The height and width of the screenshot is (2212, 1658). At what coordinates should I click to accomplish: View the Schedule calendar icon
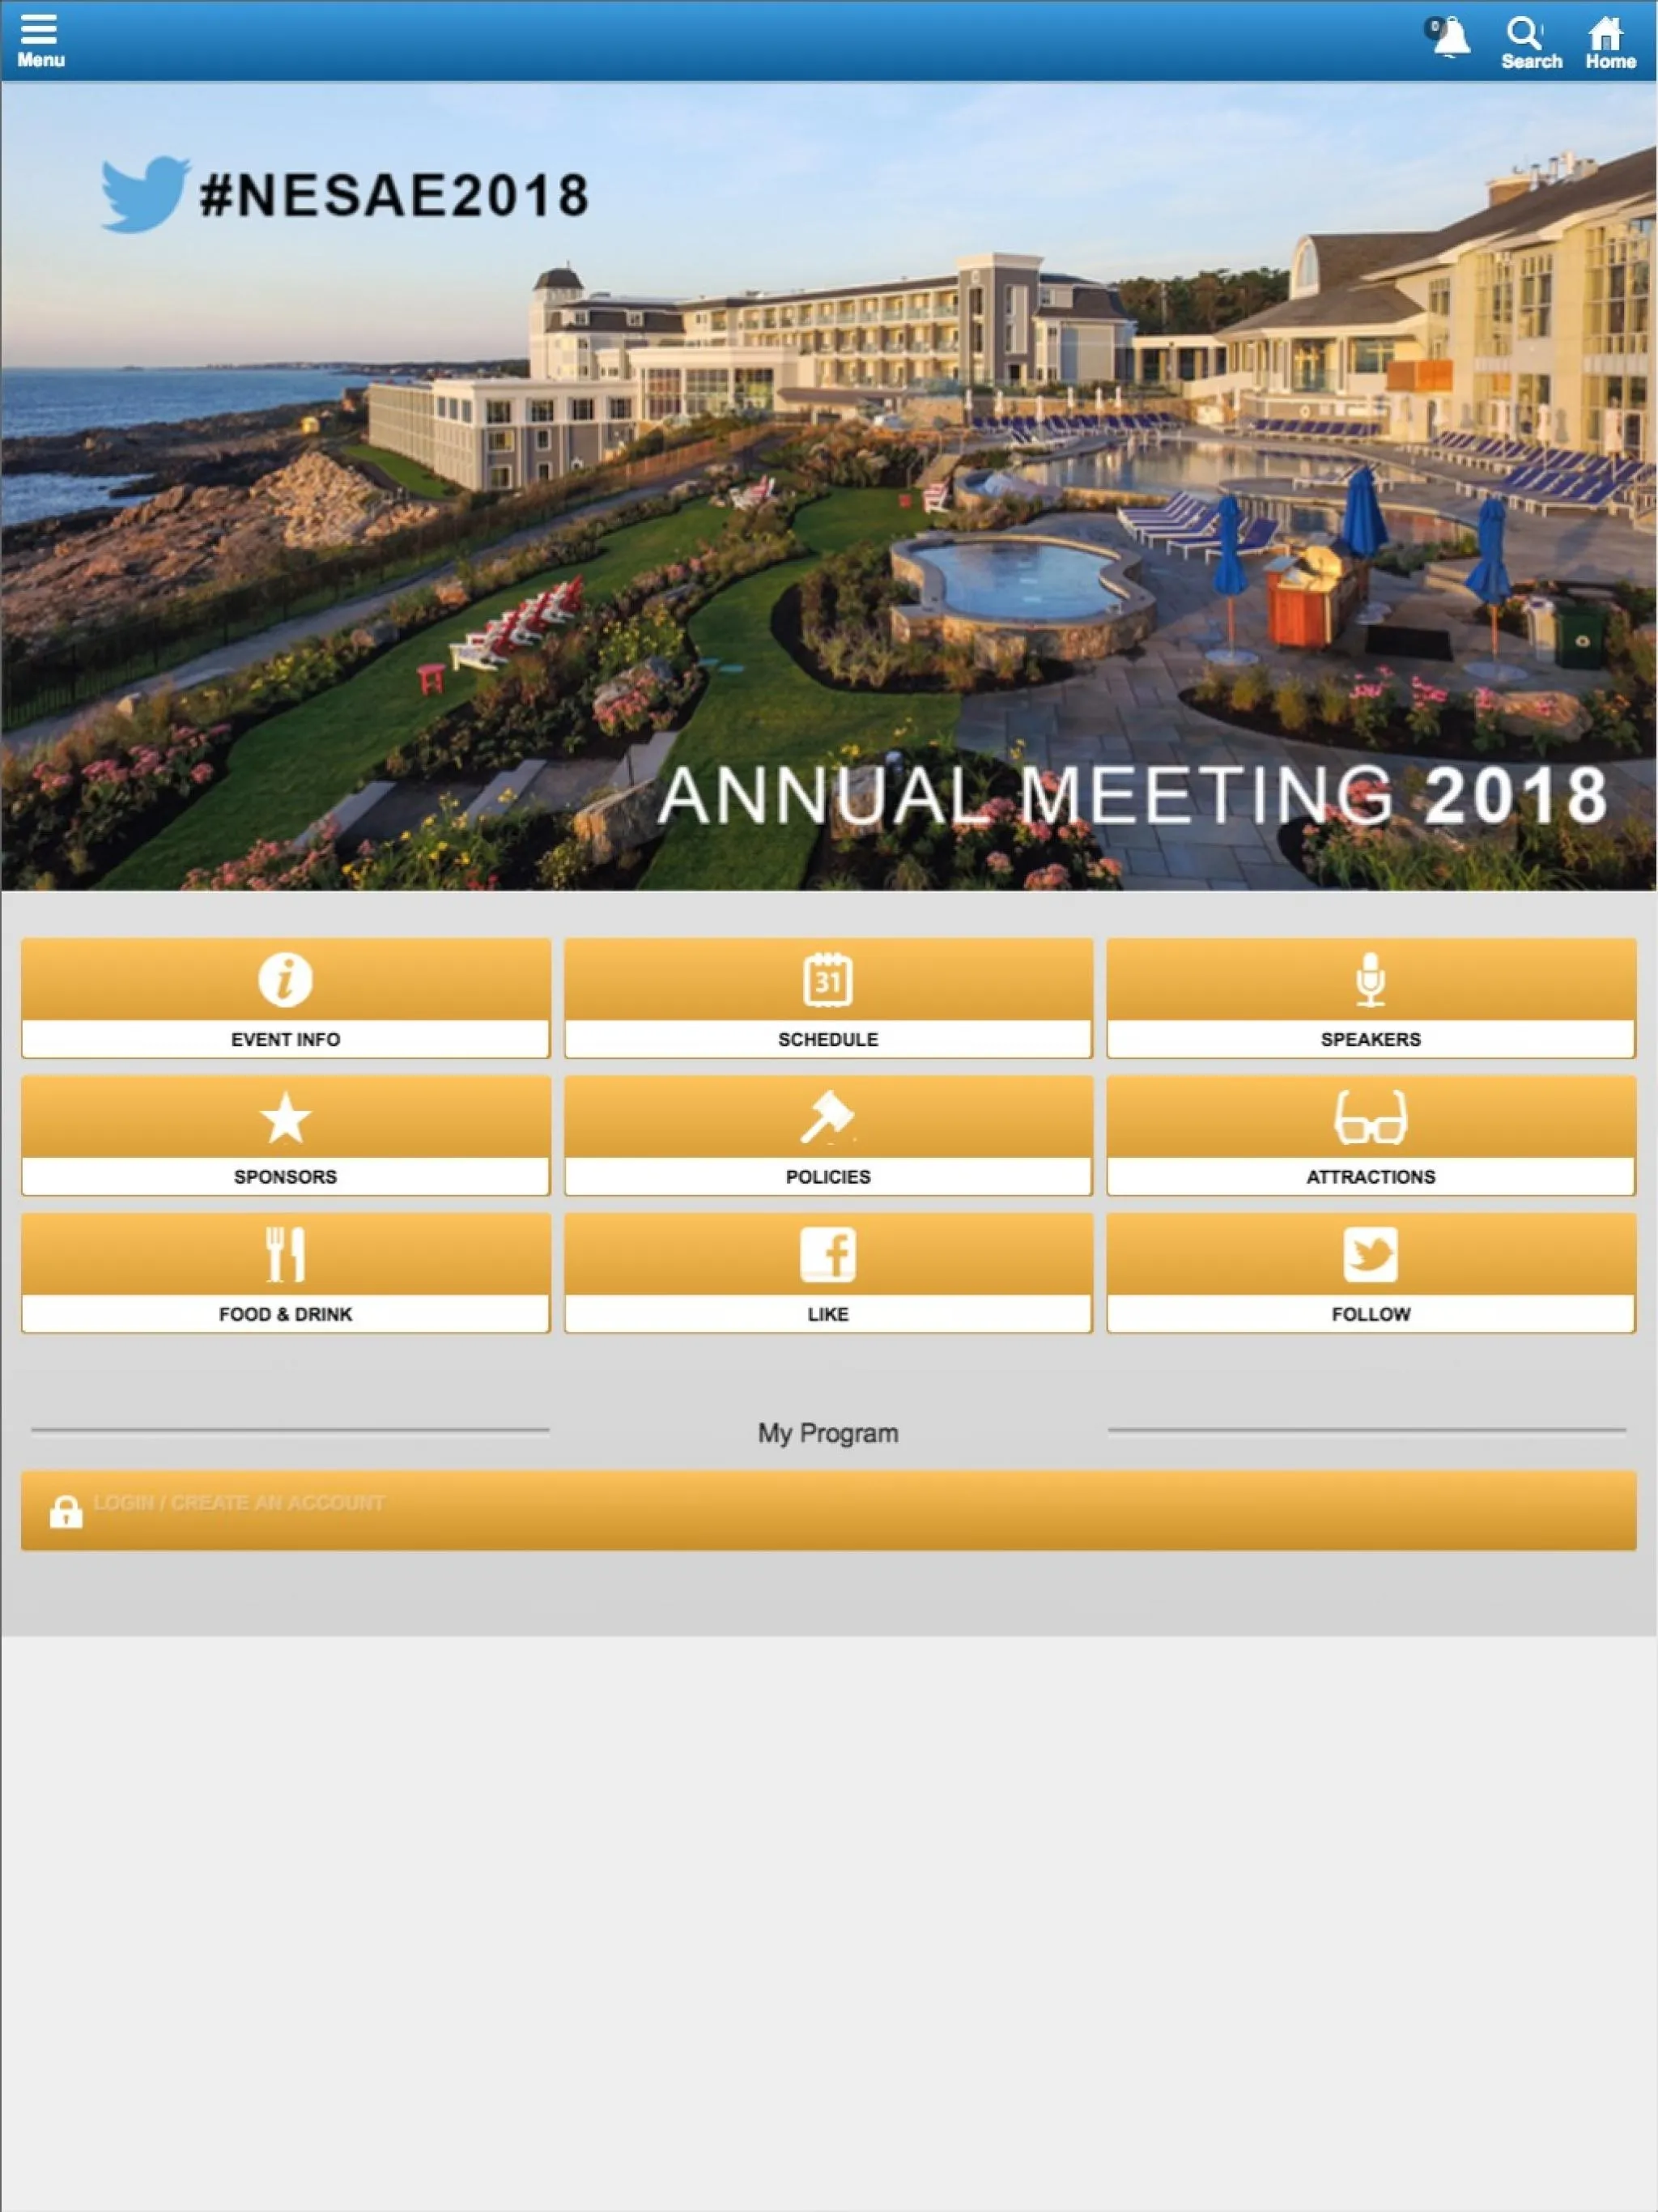tap(827, 979)
